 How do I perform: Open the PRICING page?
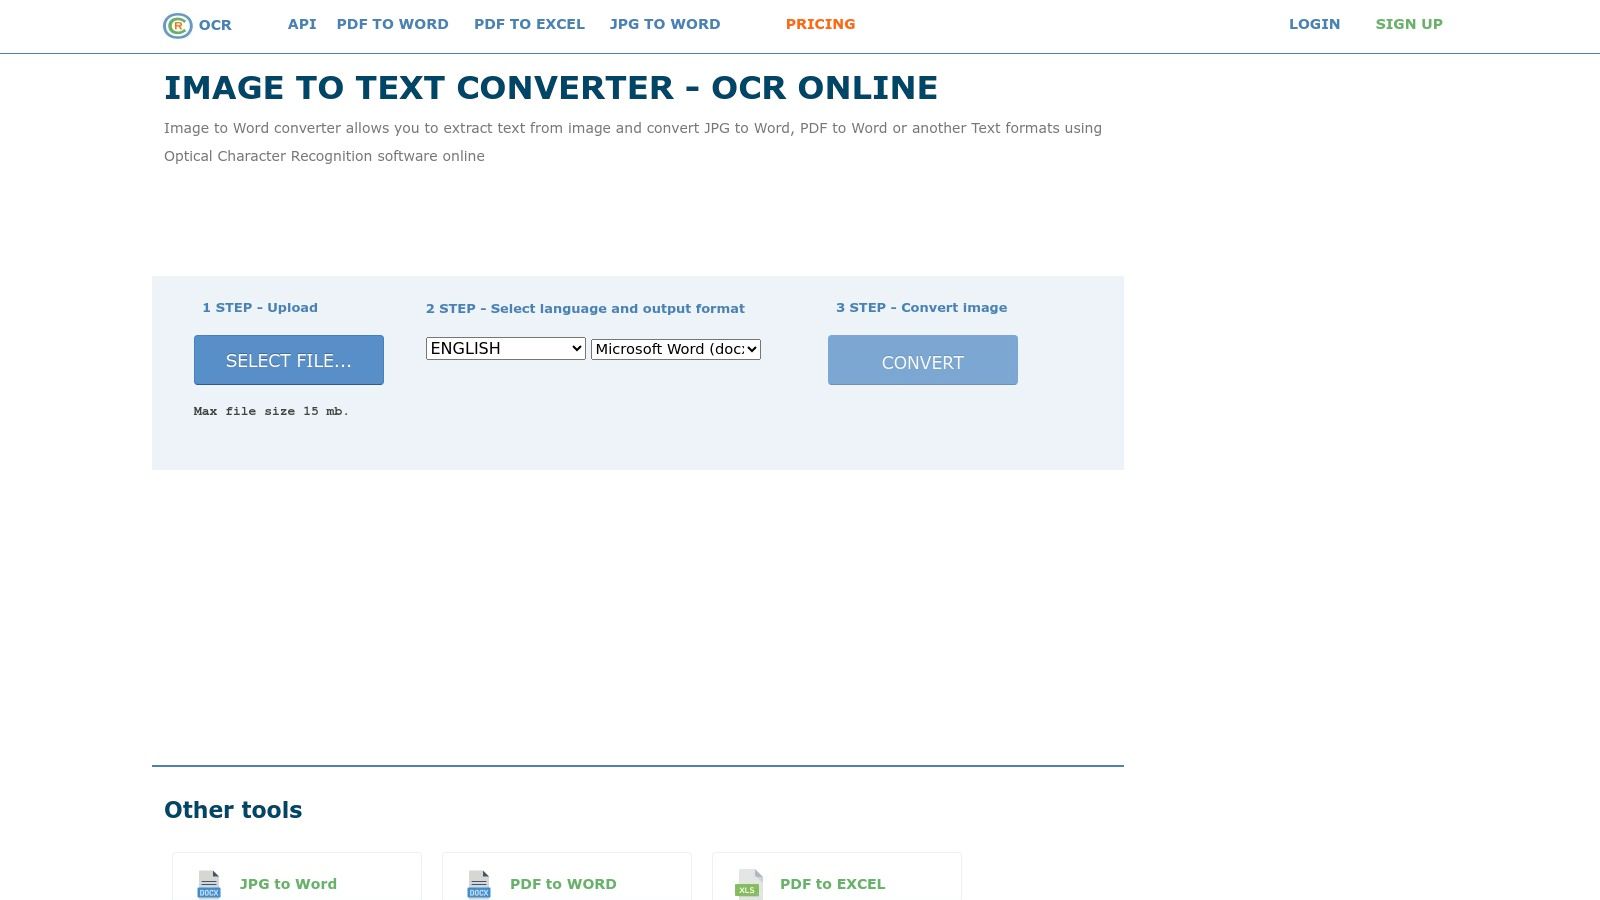click(x=820, y=24)
